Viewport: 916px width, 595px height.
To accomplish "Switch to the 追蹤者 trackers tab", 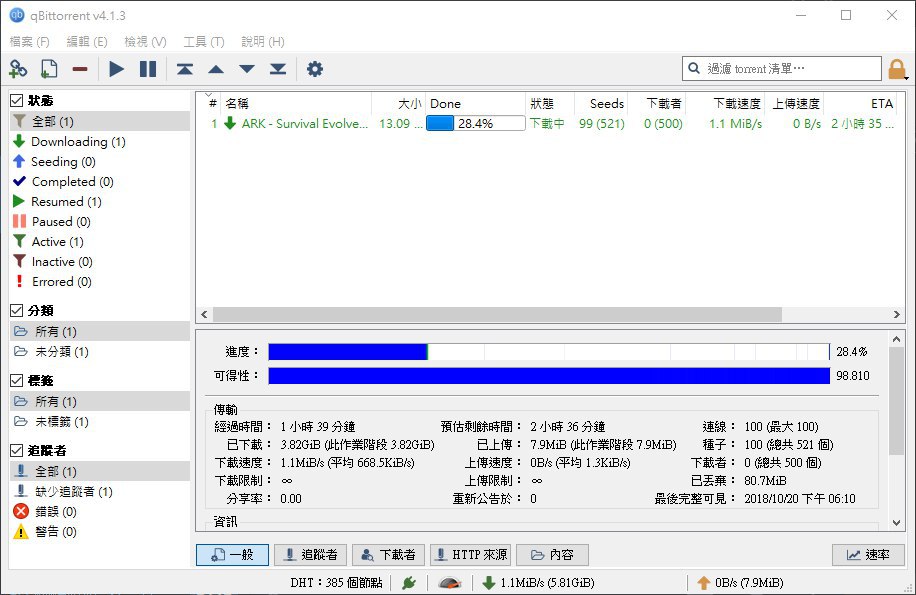I will 310,555.
